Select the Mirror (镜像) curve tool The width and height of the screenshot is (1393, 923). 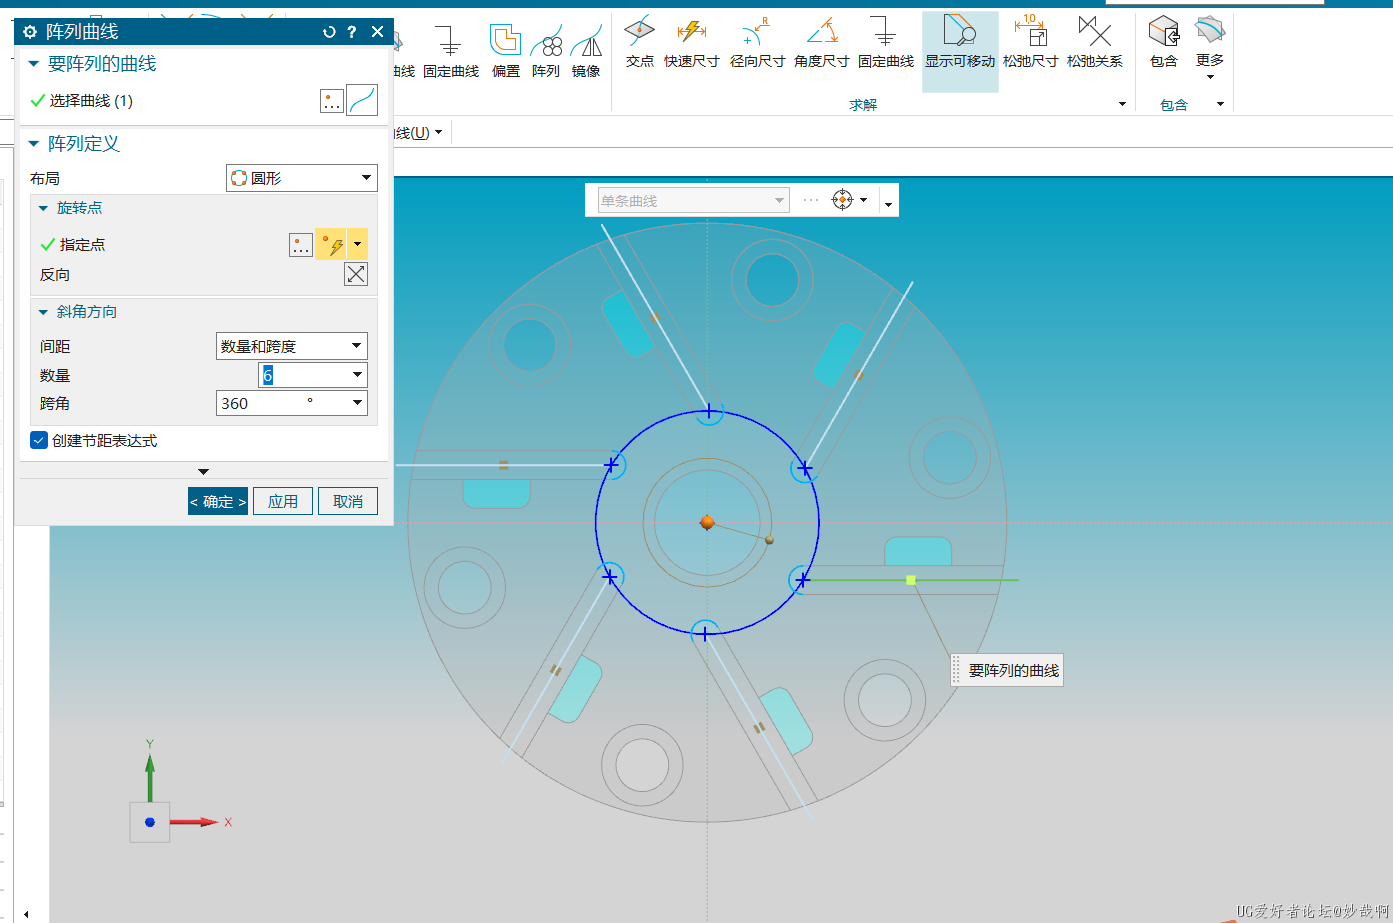[x=586, y=50]
